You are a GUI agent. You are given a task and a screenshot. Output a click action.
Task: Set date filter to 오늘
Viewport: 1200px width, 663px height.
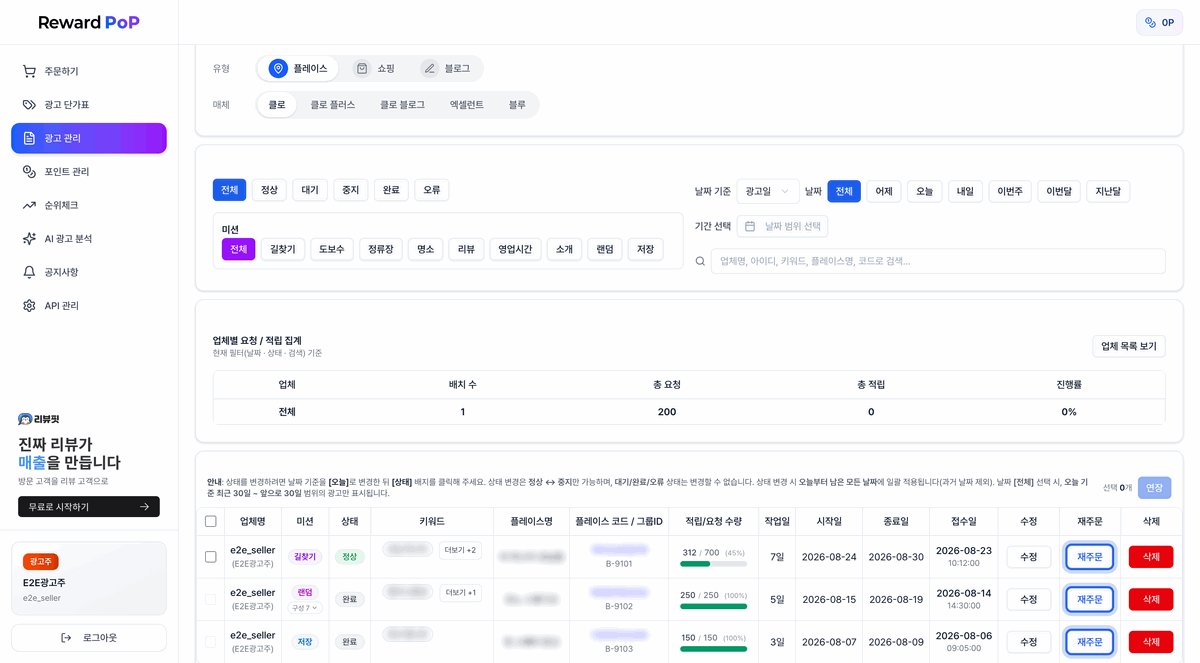click(924, 191)
